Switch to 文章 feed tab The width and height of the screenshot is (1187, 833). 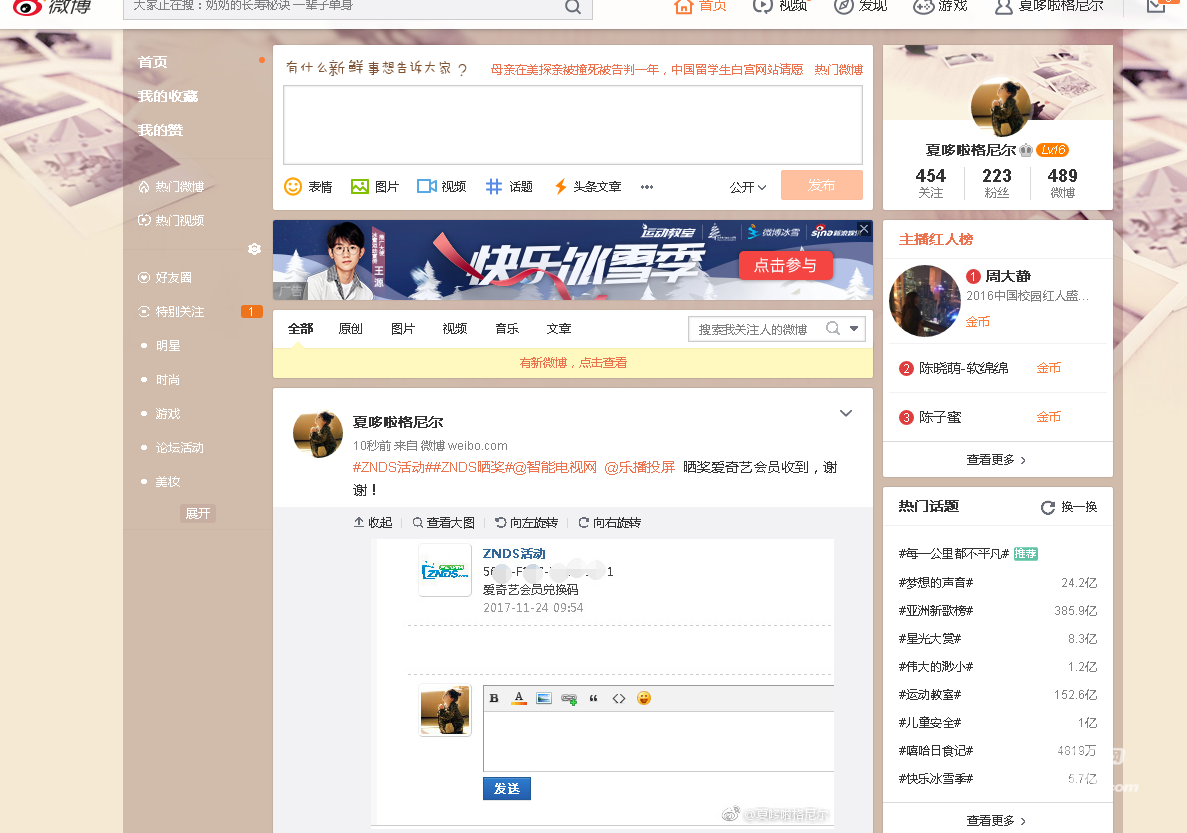coord(559,329)
